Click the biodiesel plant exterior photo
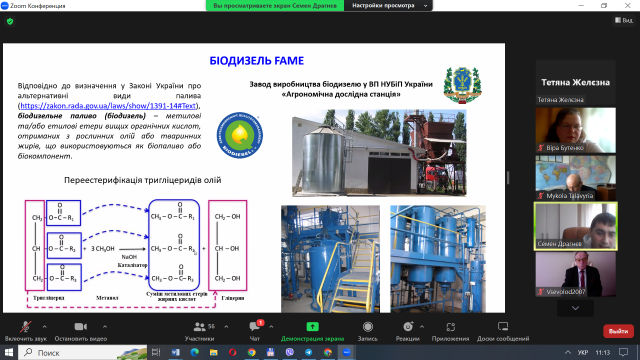This screenshot has width=640, height=360. (x=379, y=153)
